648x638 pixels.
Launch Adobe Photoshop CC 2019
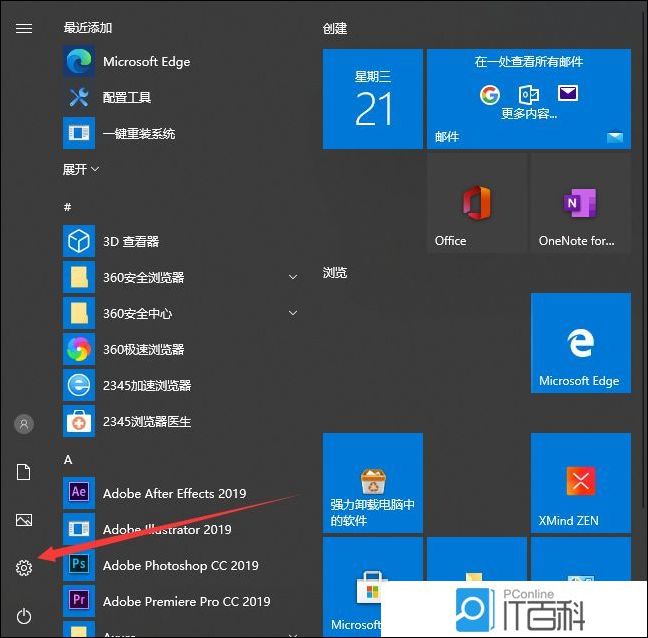(180, 565)
